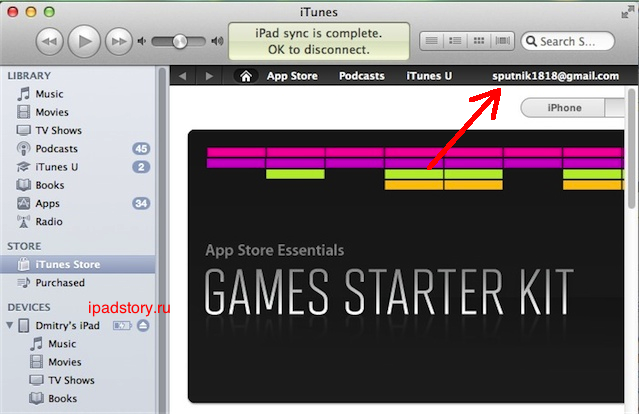The width and height of the screenshot is (639, 414).
Task: Enter full screen with corner arrows icon
Action: point(628,12)
